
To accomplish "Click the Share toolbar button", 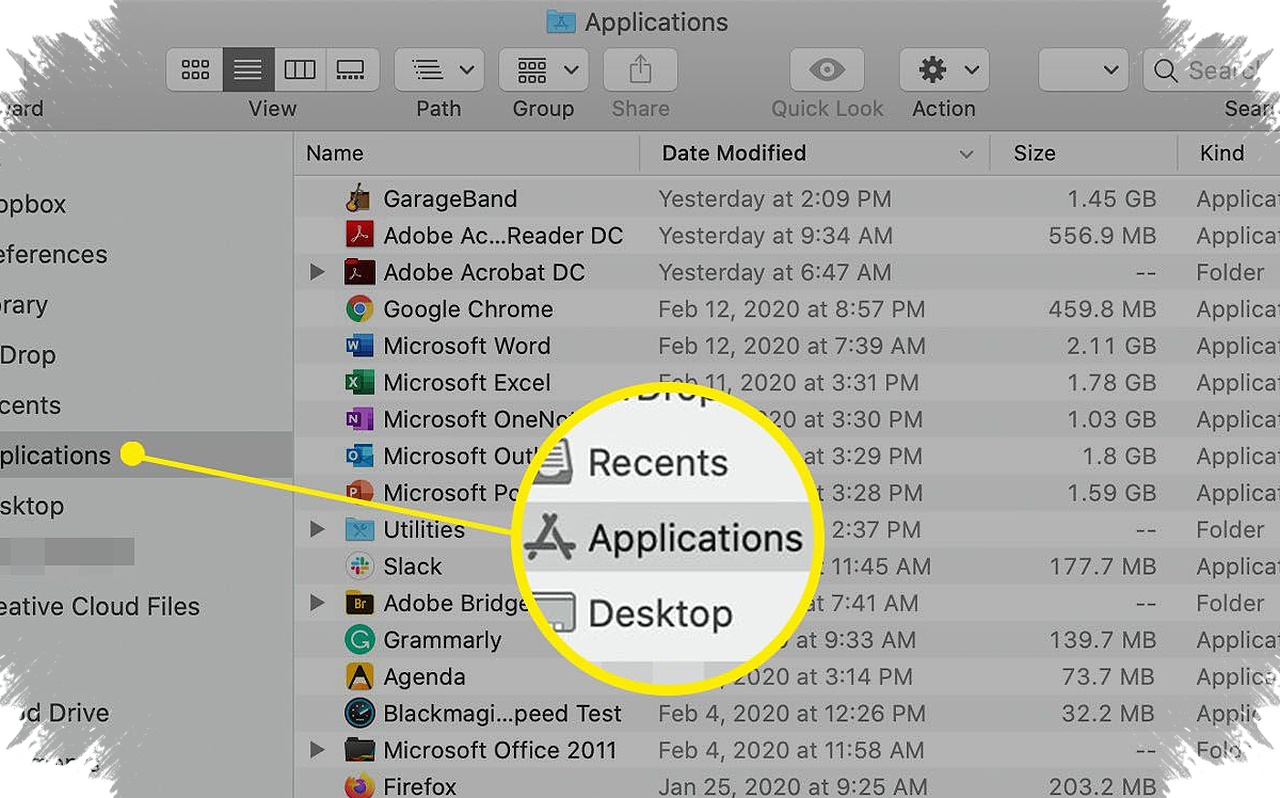I will point(640,70).
